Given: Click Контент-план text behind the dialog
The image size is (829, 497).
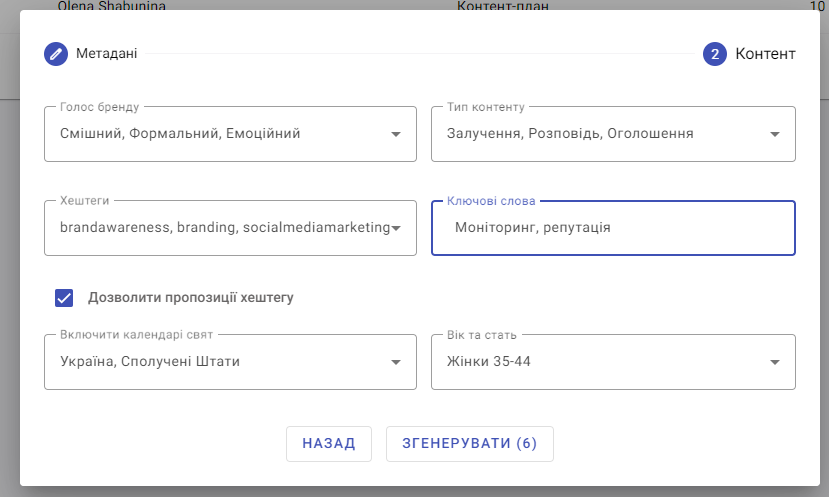Looking at the screenshot, I should (503, 5).
